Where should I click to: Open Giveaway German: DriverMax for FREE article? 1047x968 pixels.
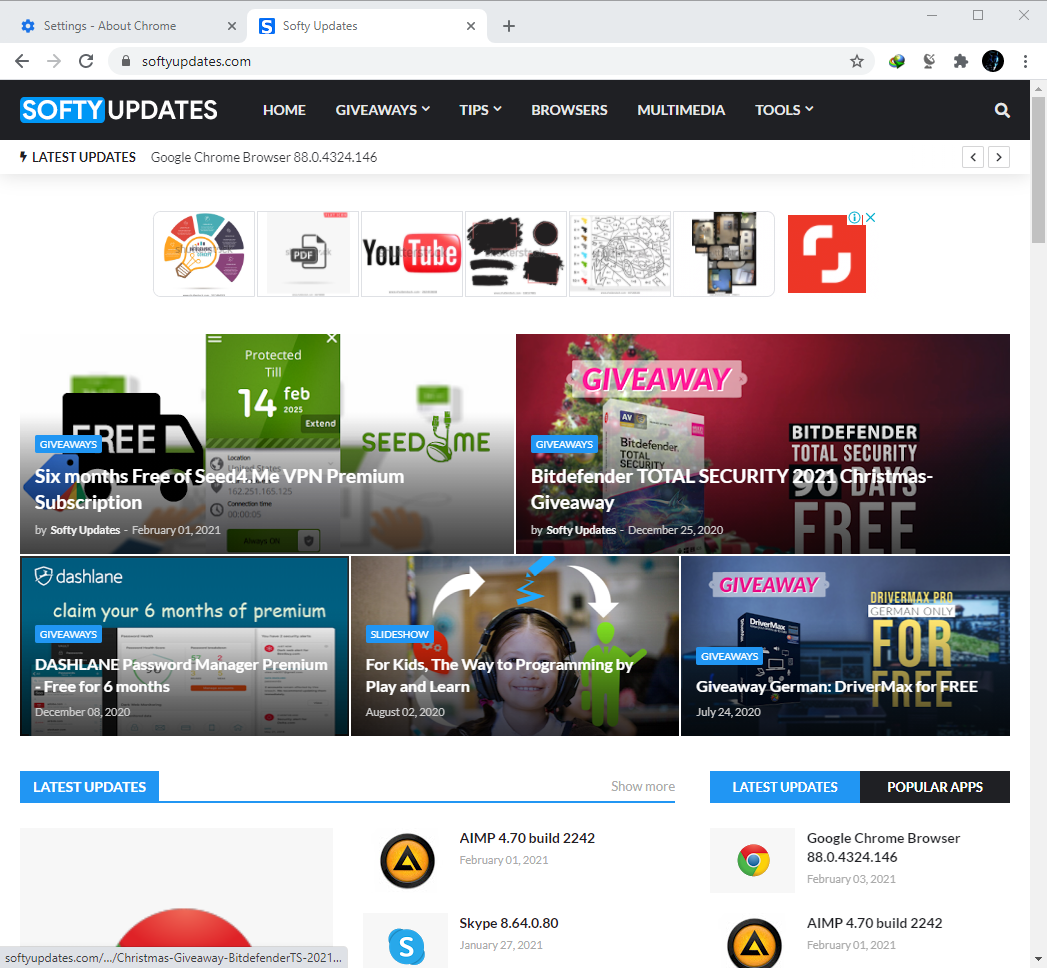(837, 687)
